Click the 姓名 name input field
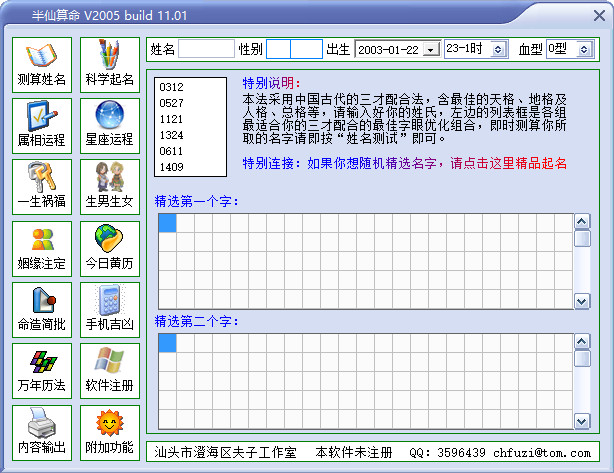 click(x=205, y=49)
